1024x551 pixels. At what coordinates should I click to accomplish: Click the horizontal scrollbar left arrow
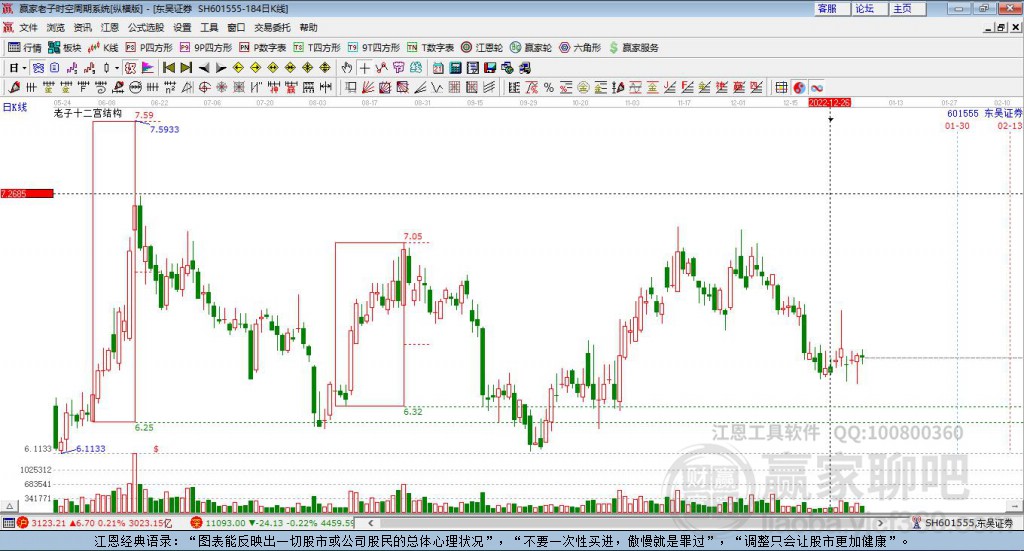[371, 523]
